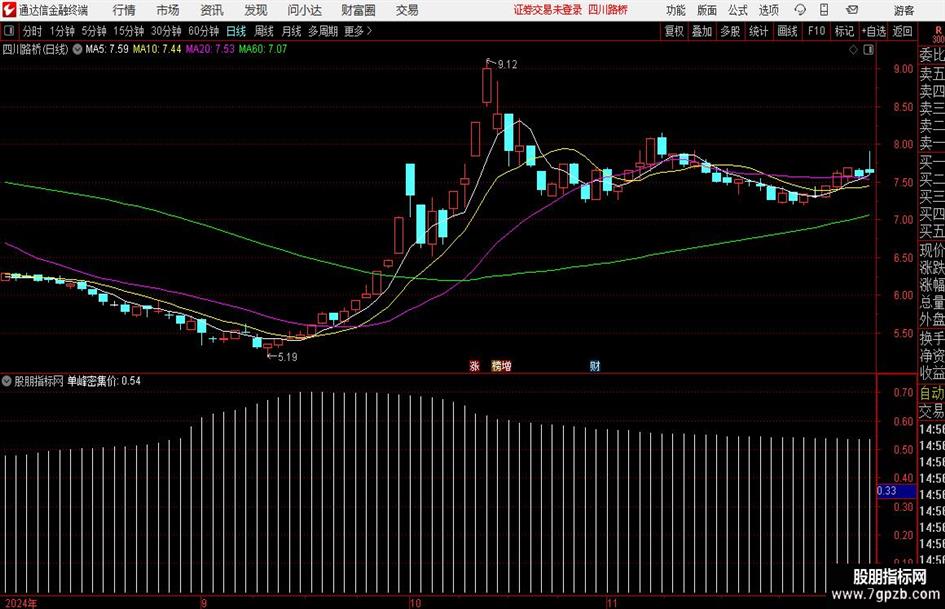The image size is (945, 609).
Task: Click the customer service headset icon
Action: point(800,10)
